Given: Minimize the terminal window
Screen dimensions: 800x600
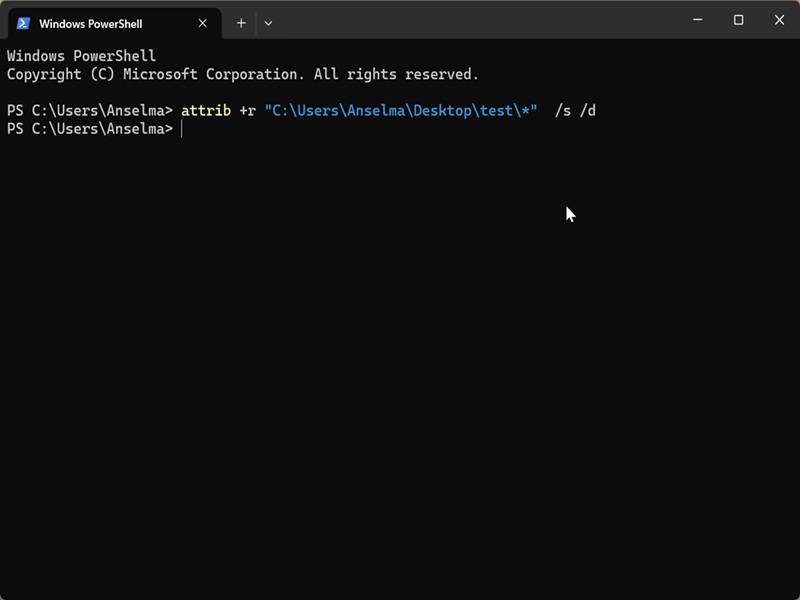Looking at the screenshot, I should point(697,20).
